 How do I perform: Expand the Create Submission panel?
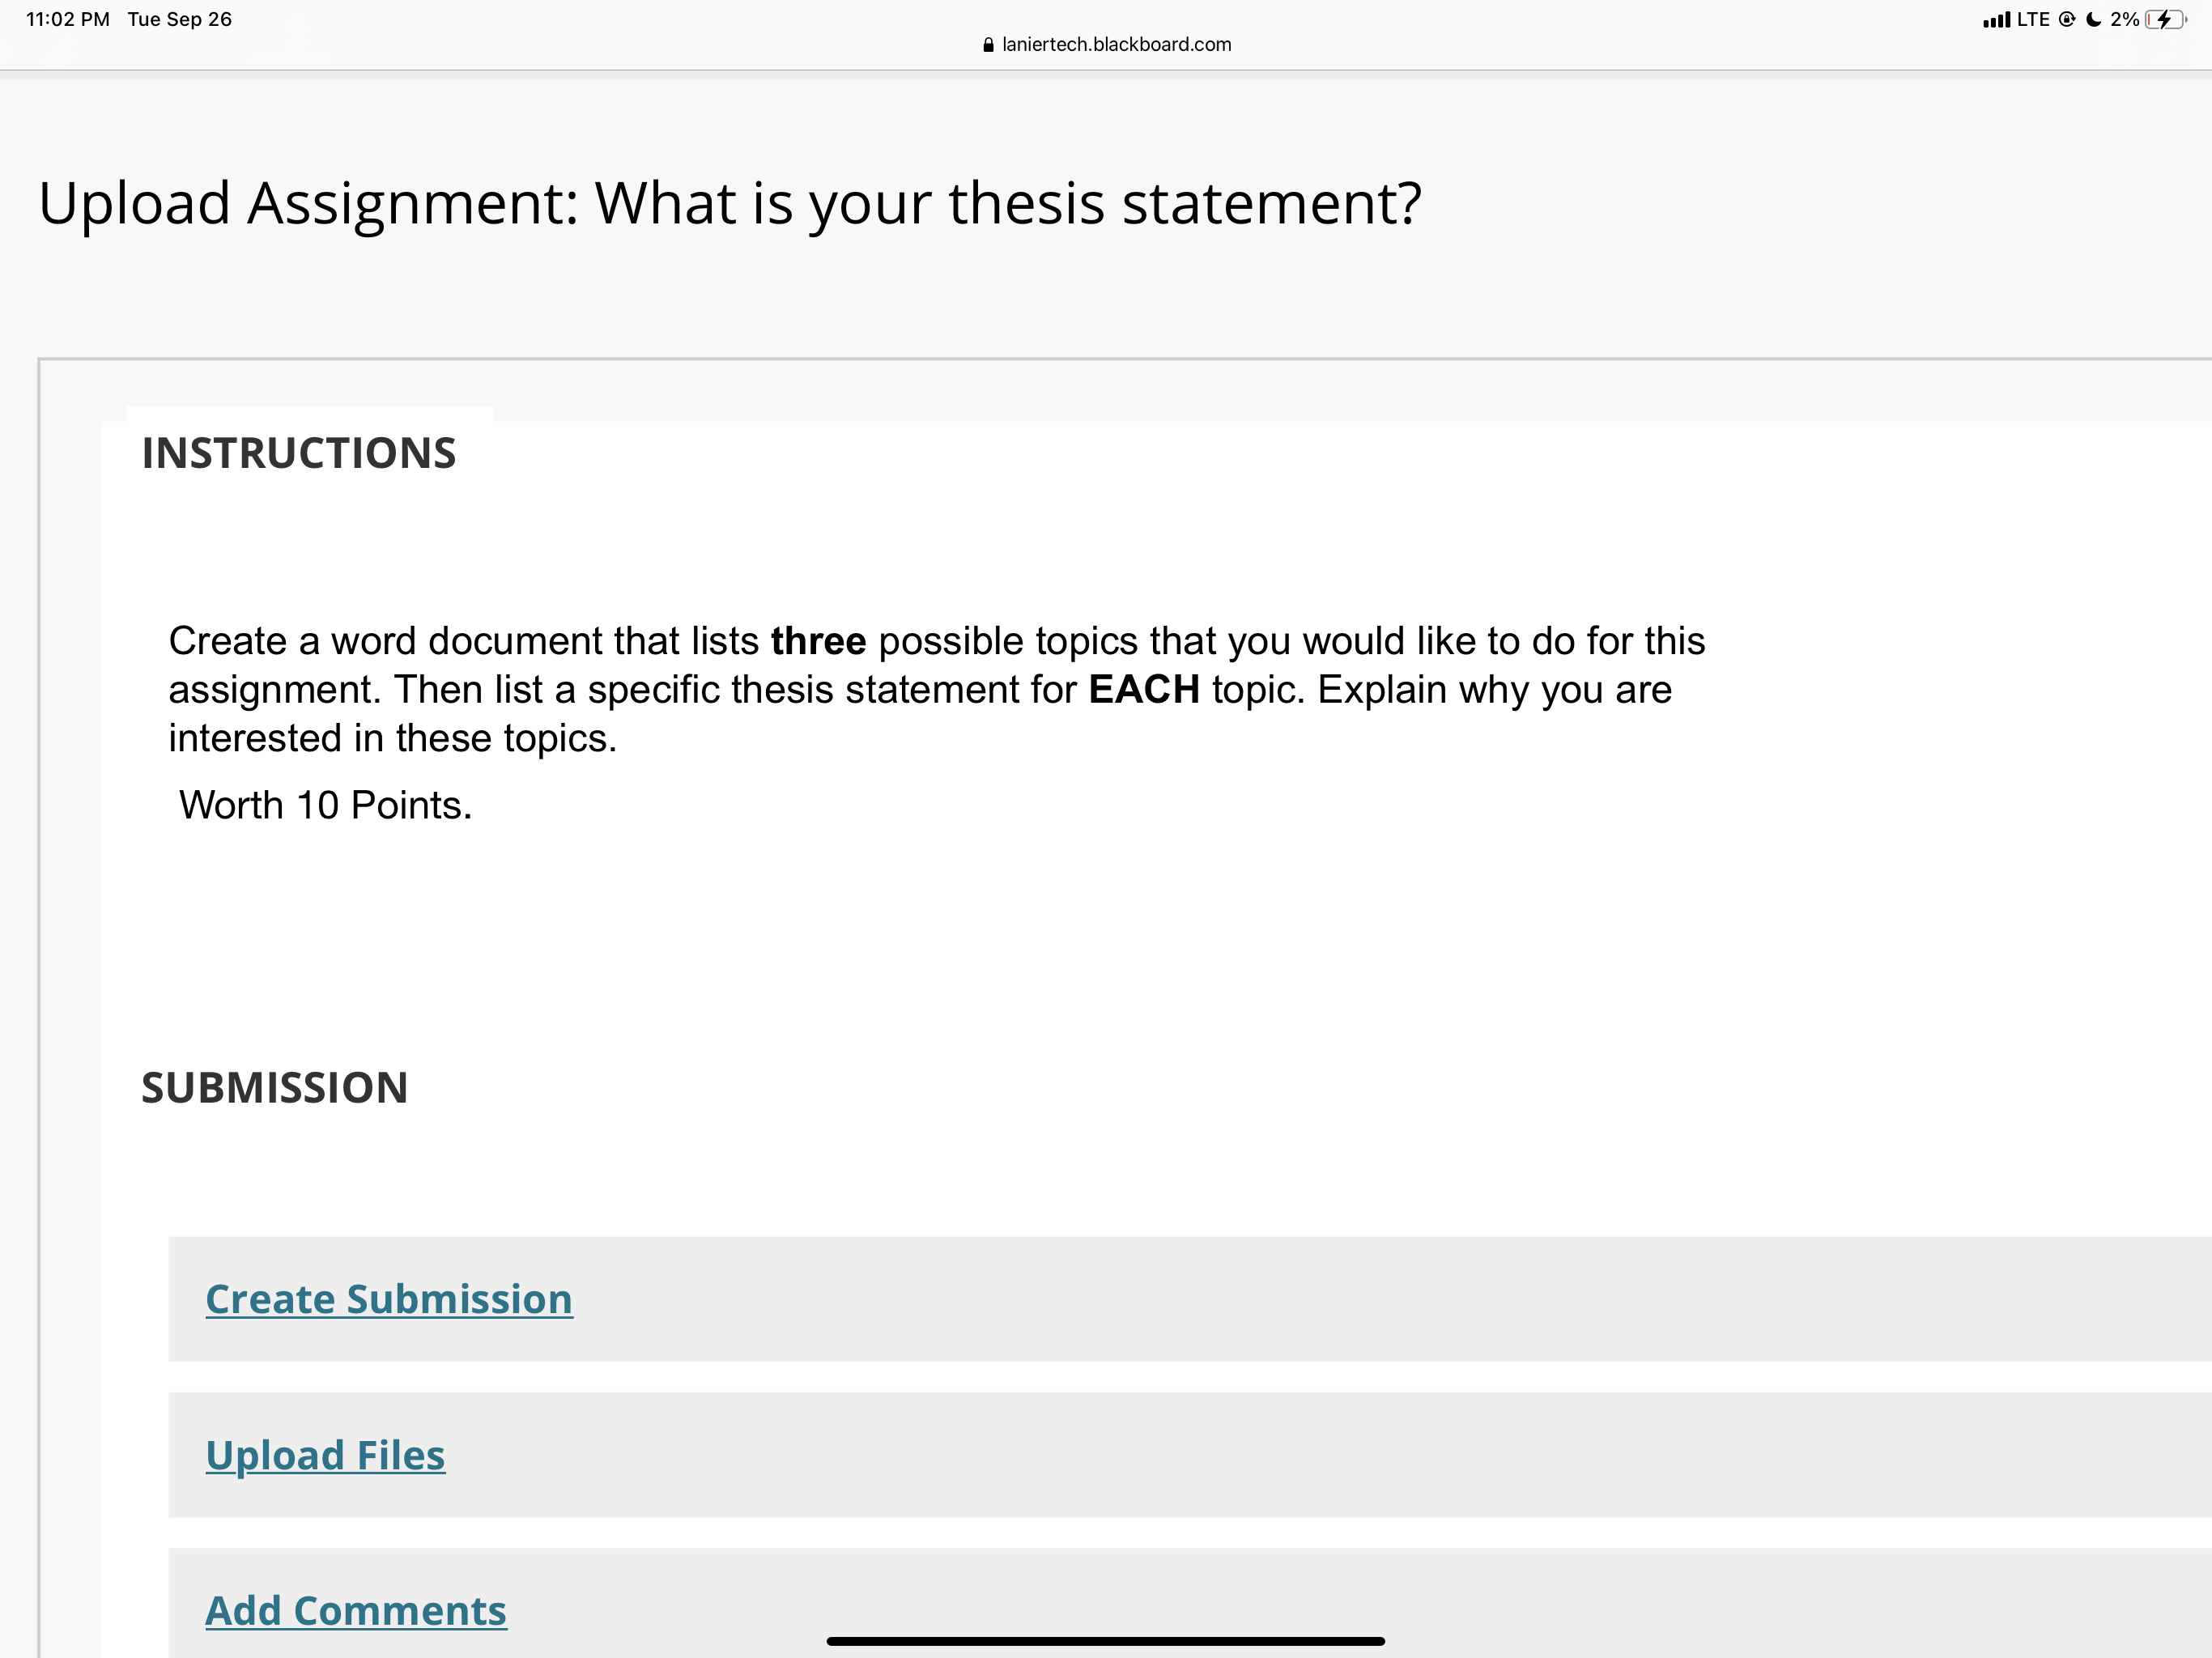tap(388, 1299)
